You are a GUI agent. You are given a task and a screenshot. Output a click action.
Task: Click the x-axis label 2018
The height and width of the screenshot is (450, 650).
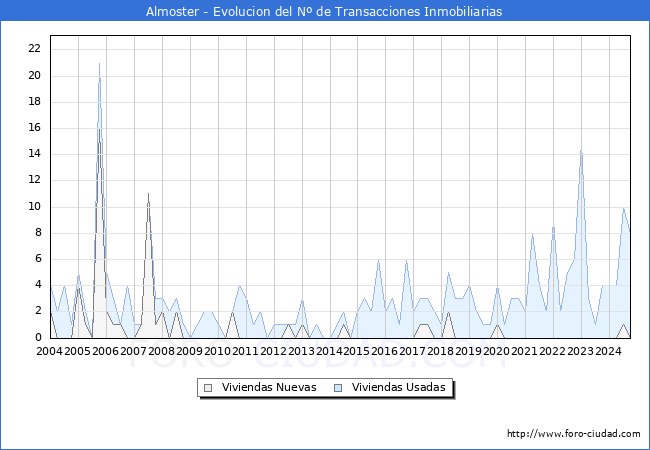[441, 351]
